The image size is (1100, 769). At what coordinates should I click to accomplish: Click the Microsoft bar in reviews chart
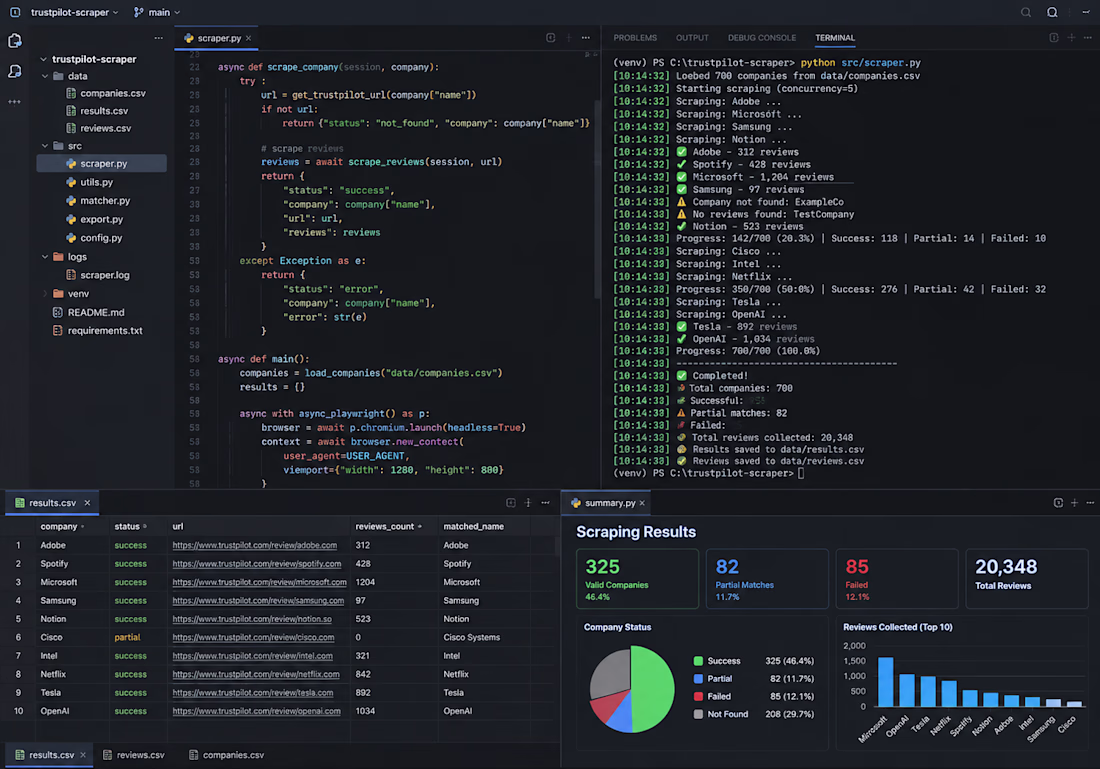coord(885,681)
